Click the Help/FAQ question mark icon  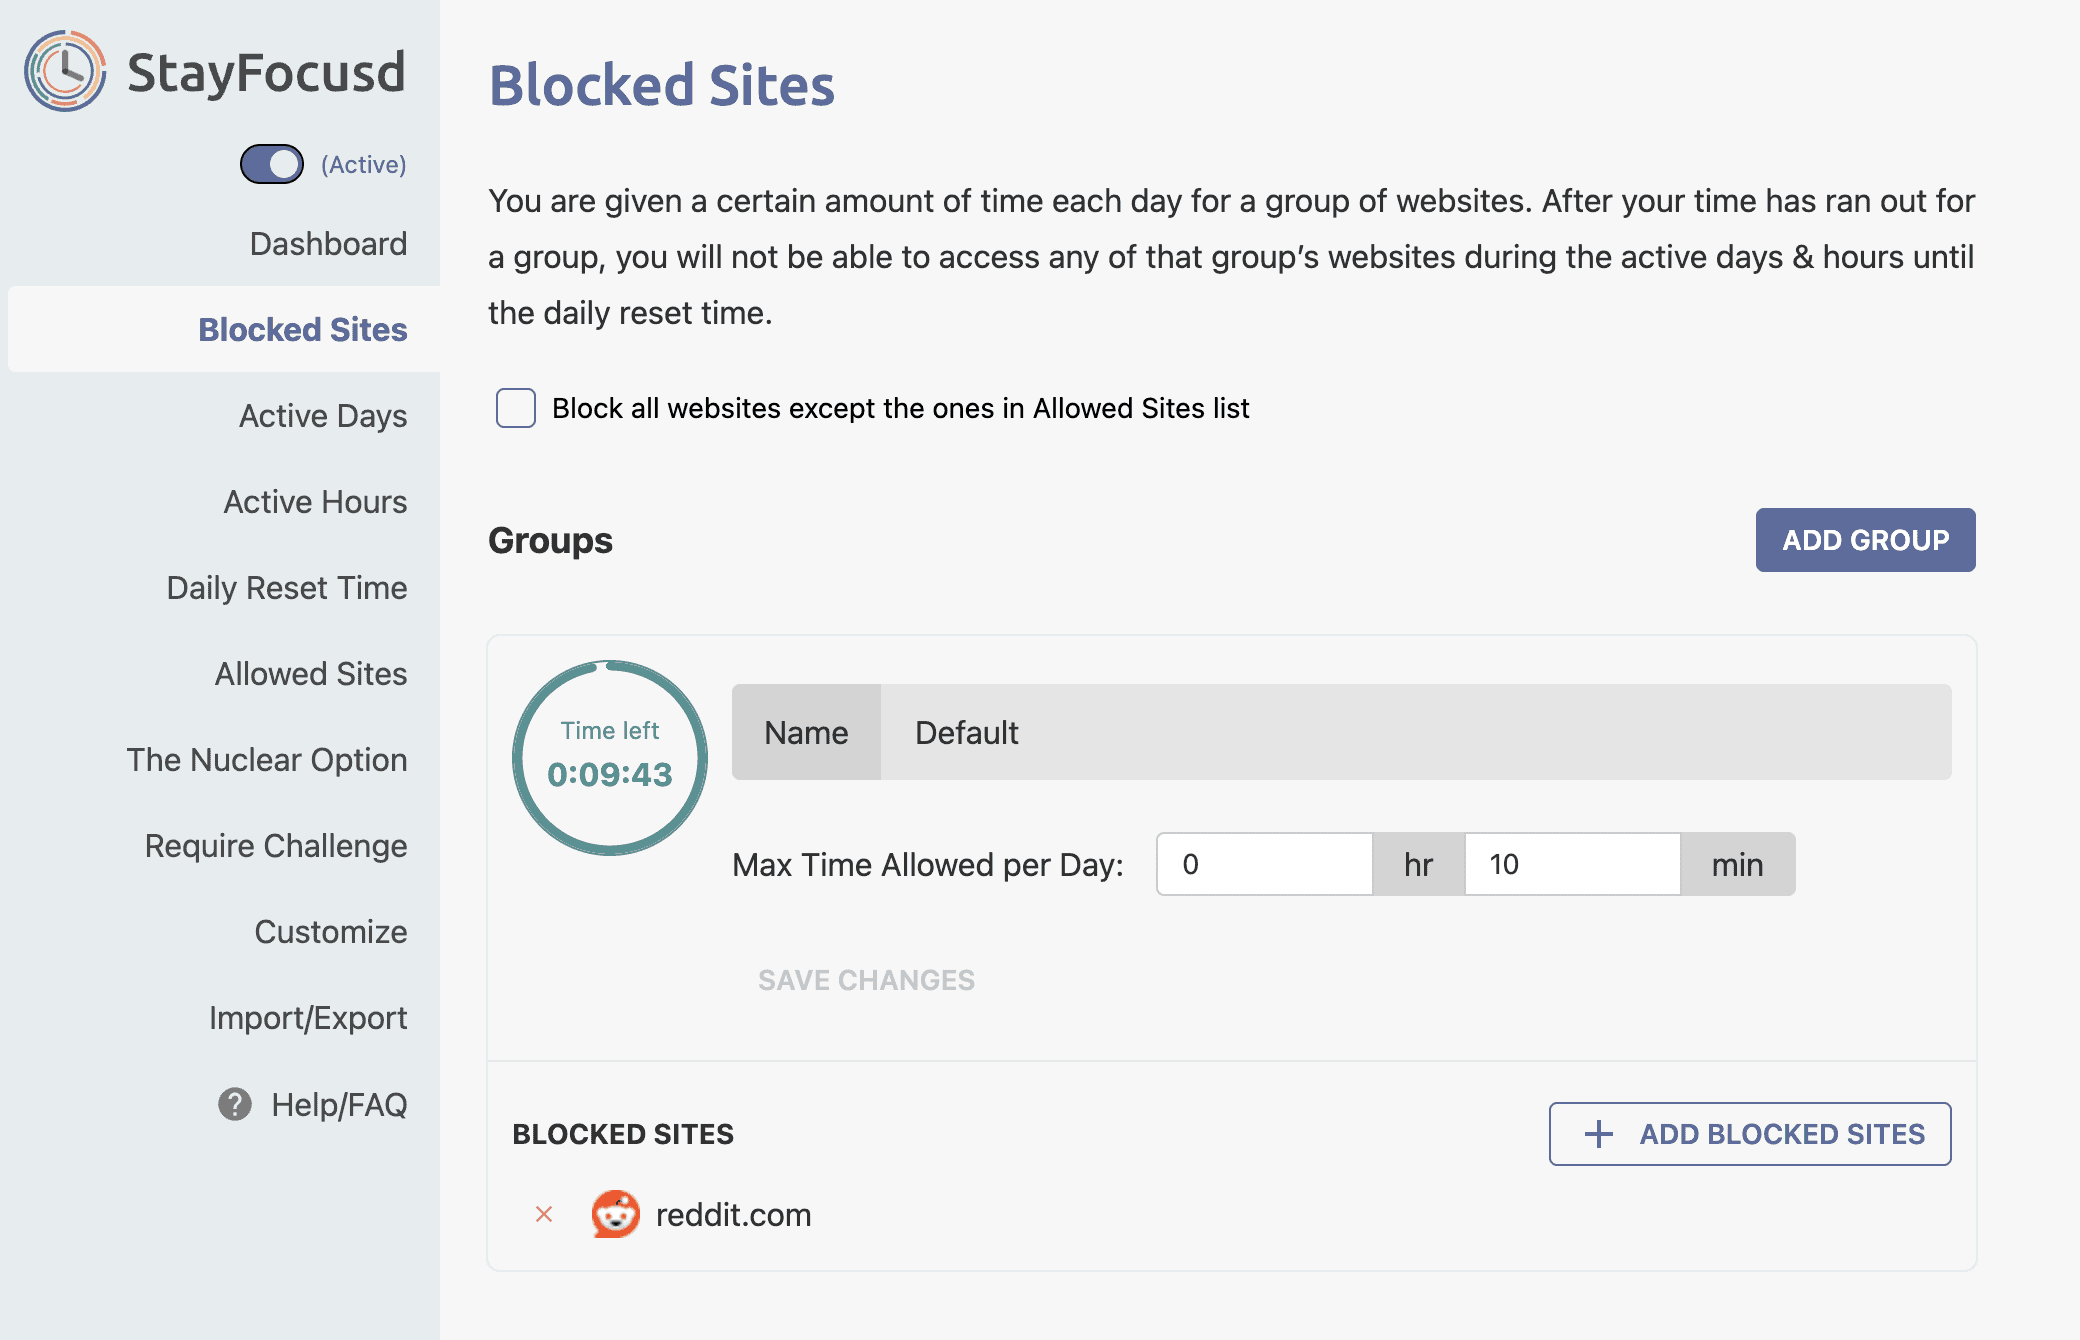[235, 1104]
